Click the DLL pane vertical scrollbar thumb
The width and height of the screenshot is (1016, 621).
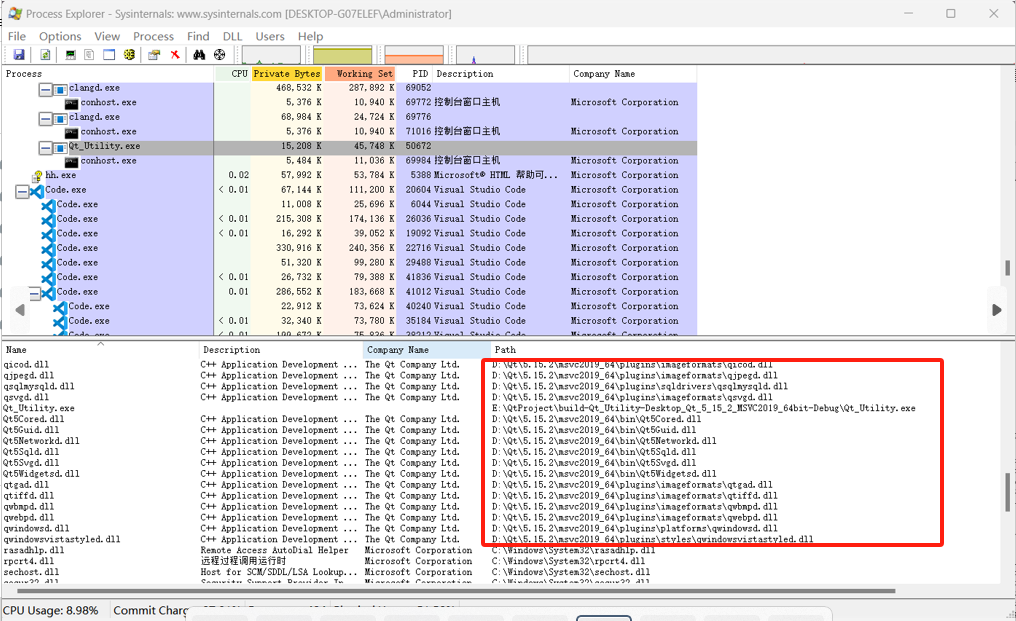[x=1008, y=493]
